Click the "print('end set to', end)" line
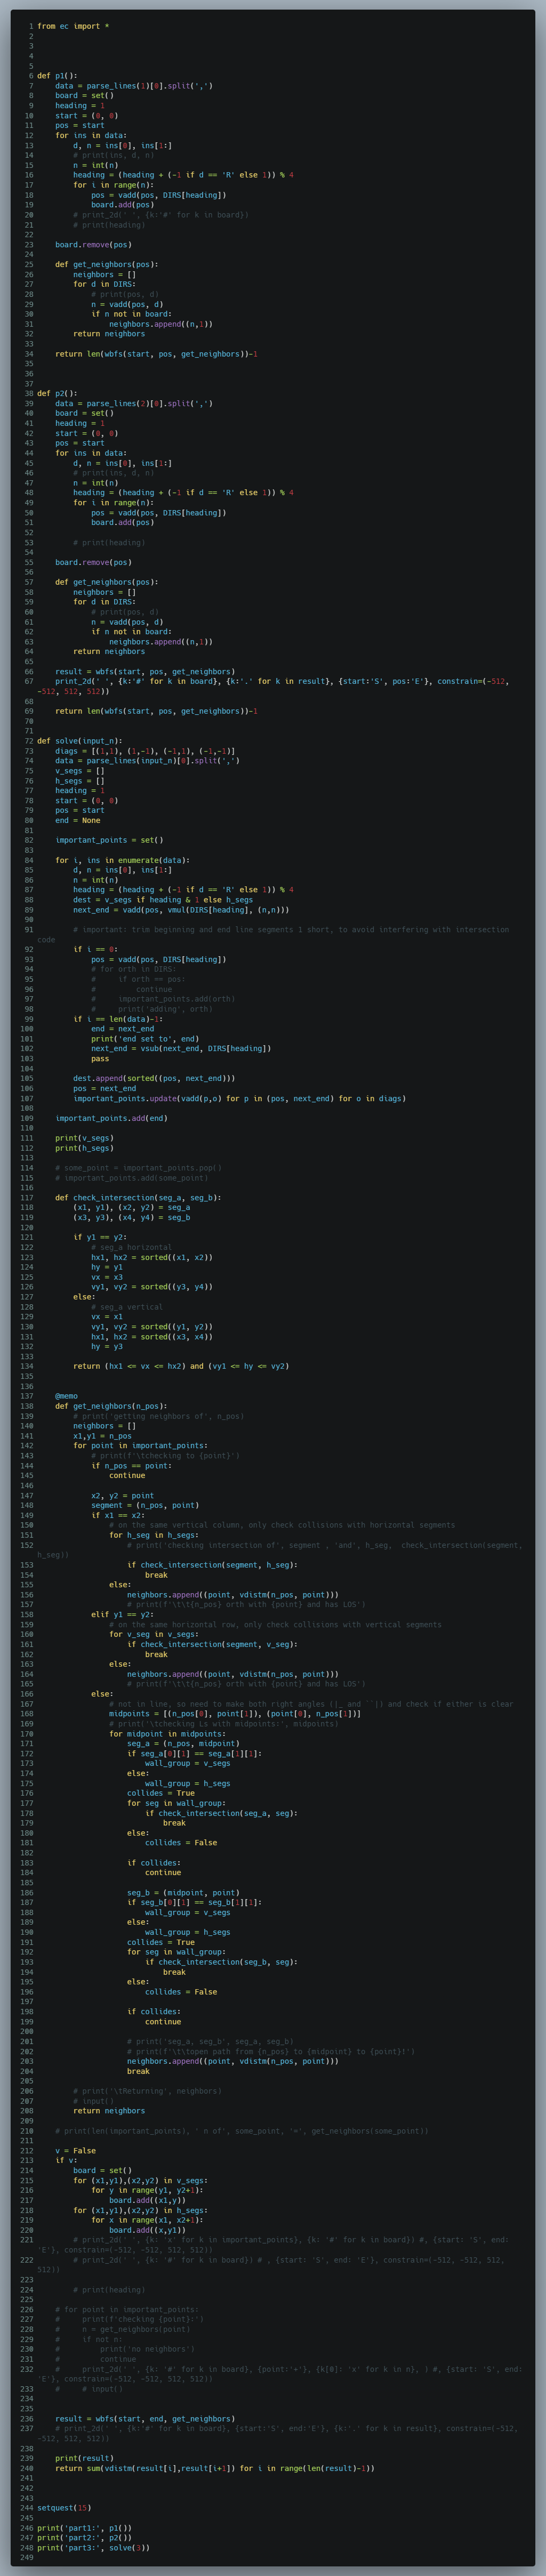 pyautogui.click(x=144, y=1039)
